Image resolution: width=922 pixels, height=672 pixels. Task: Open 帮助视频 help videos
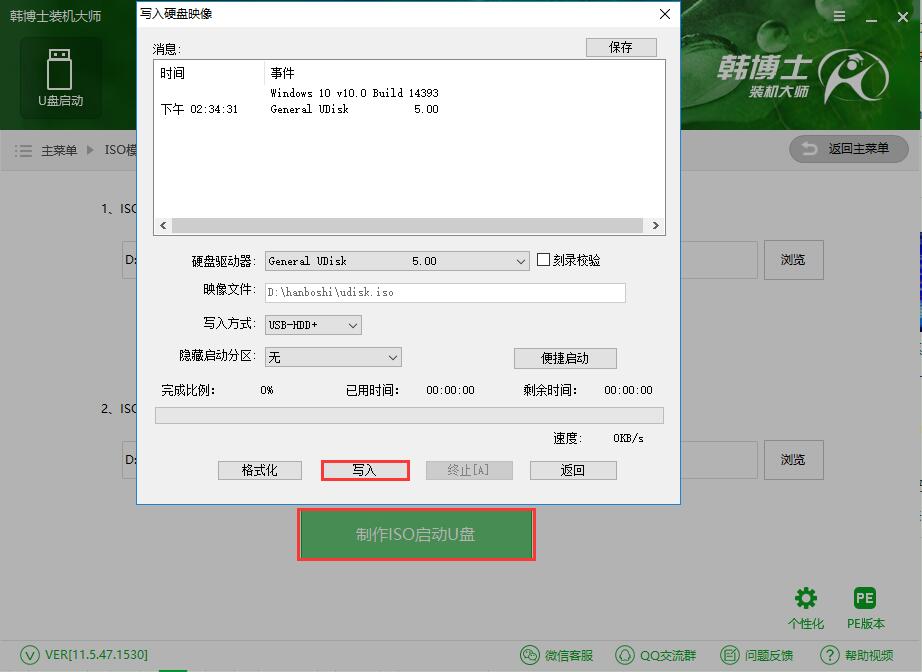click(x=856, y=656)
